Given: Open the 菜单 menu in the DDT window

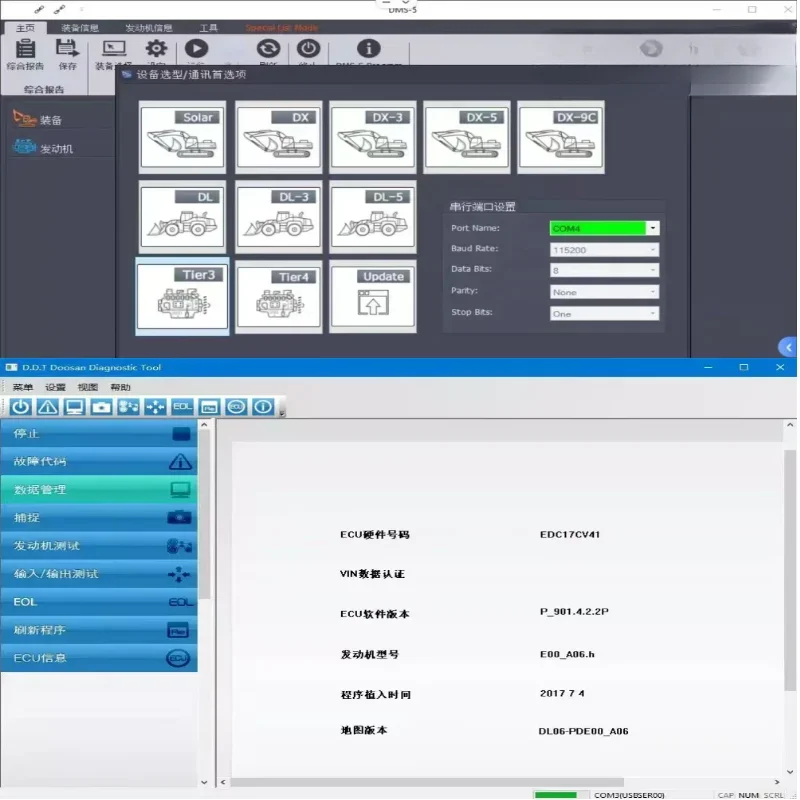Looking at the screenshot, I should click(x=22, y=387).
